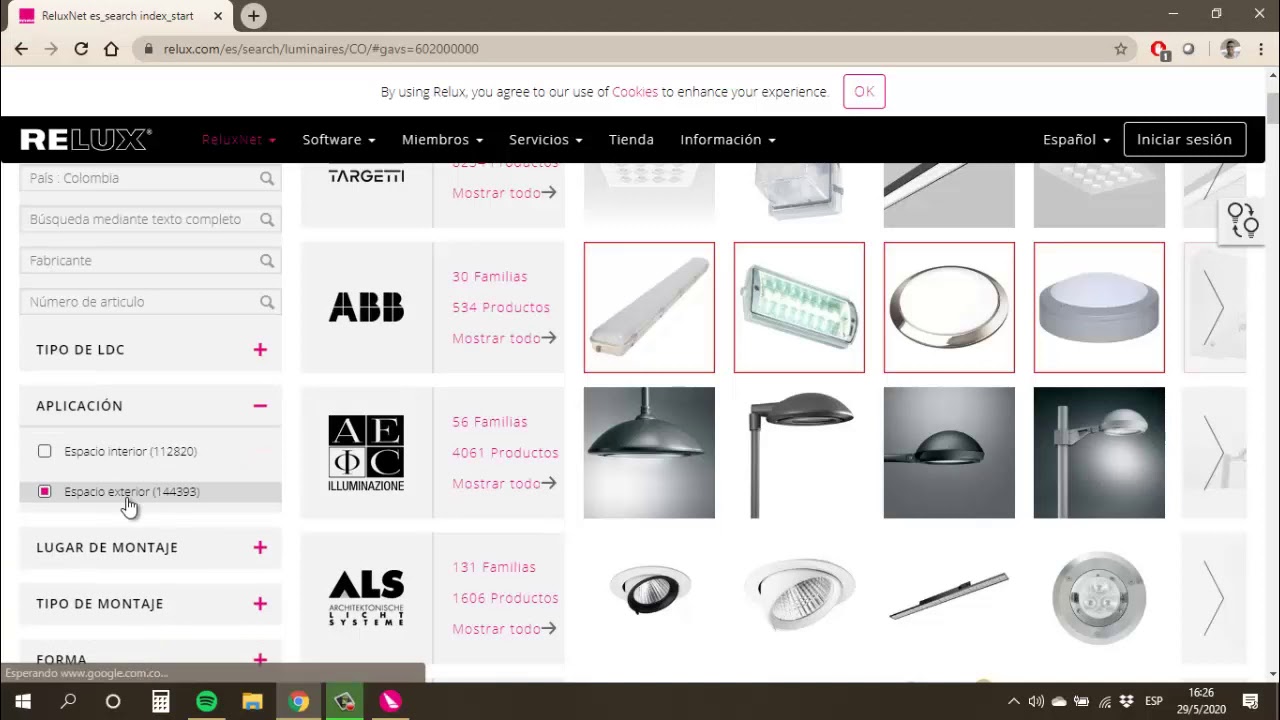Image resolution: width=1280 pixels, height=720 pixels.
Task: Expand the LUGAR DE MONTAJE filter
Action: tap(260, 547)
